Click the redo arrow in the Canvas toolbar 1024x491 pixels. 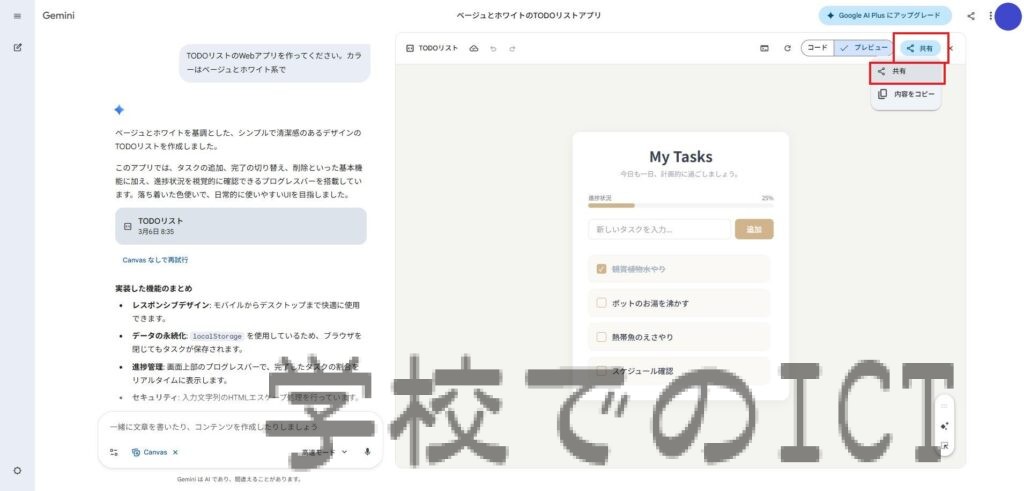click(x=512, y=48)
